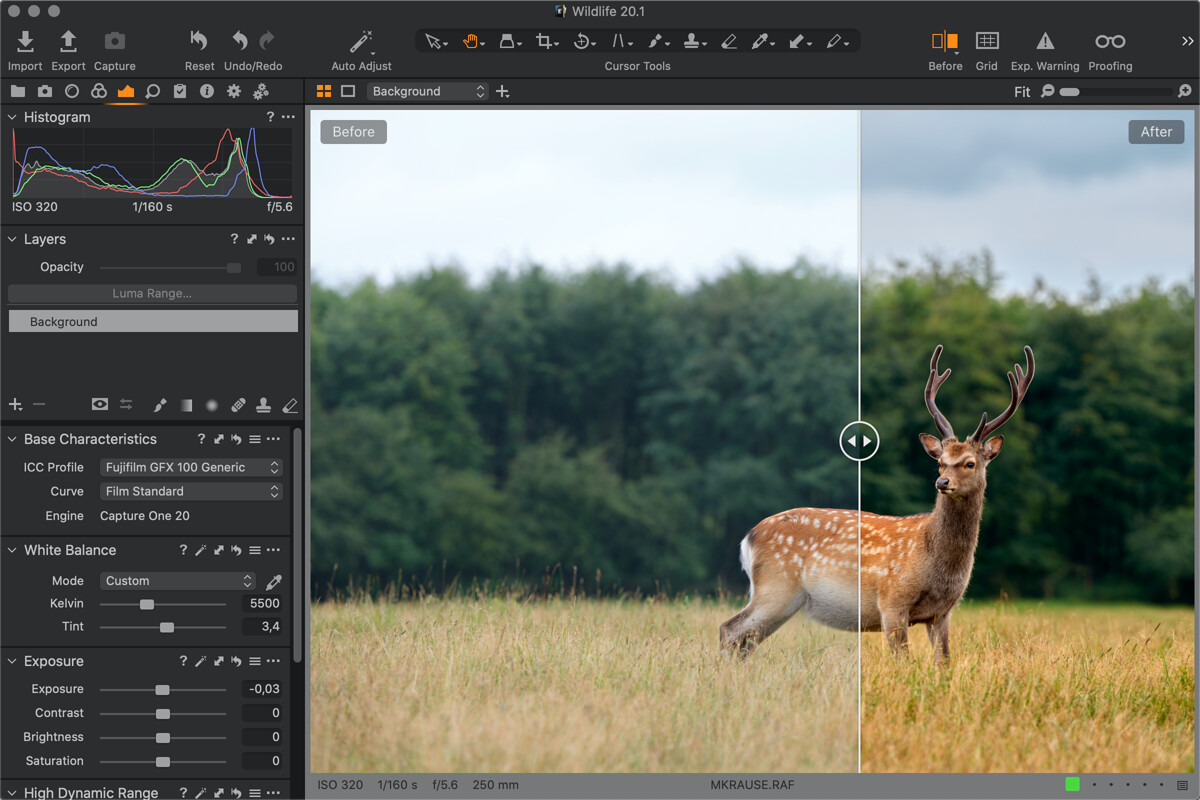Collapse the Layers panel
This screenshot has height=800, width=1200.
tap(13, 239)
